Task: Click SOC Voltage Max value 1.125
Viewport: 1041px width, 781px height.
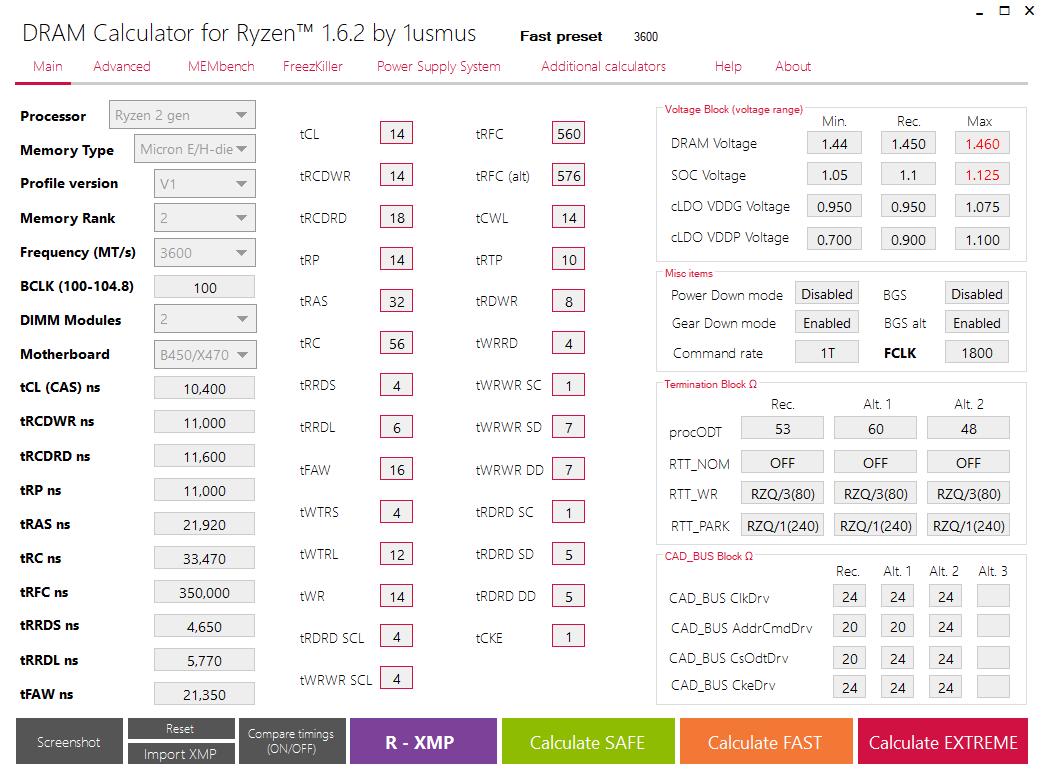Action: click(982, 175)
